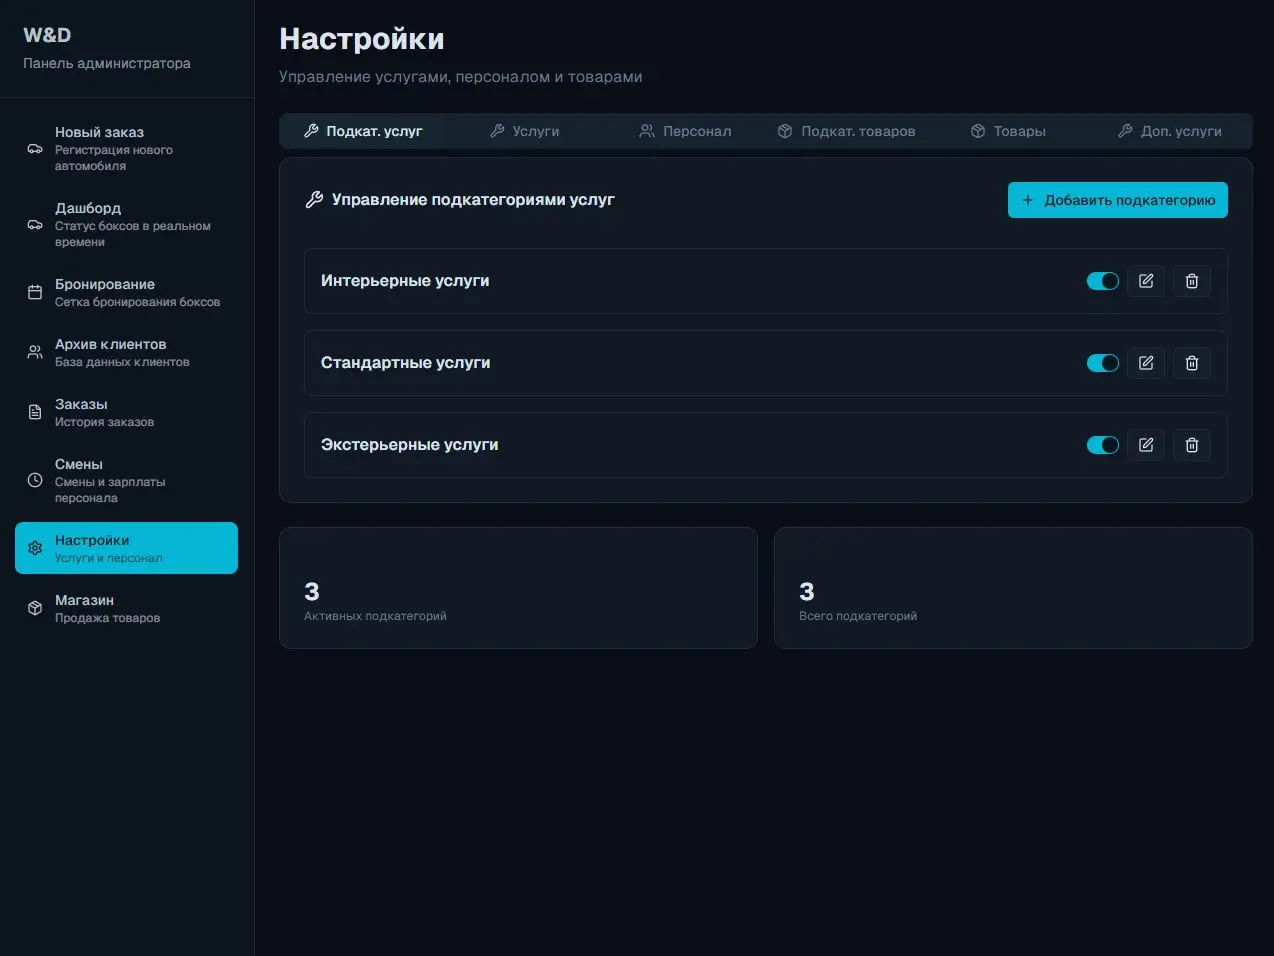Click the box icon next to Магазин

pos(33,608)
